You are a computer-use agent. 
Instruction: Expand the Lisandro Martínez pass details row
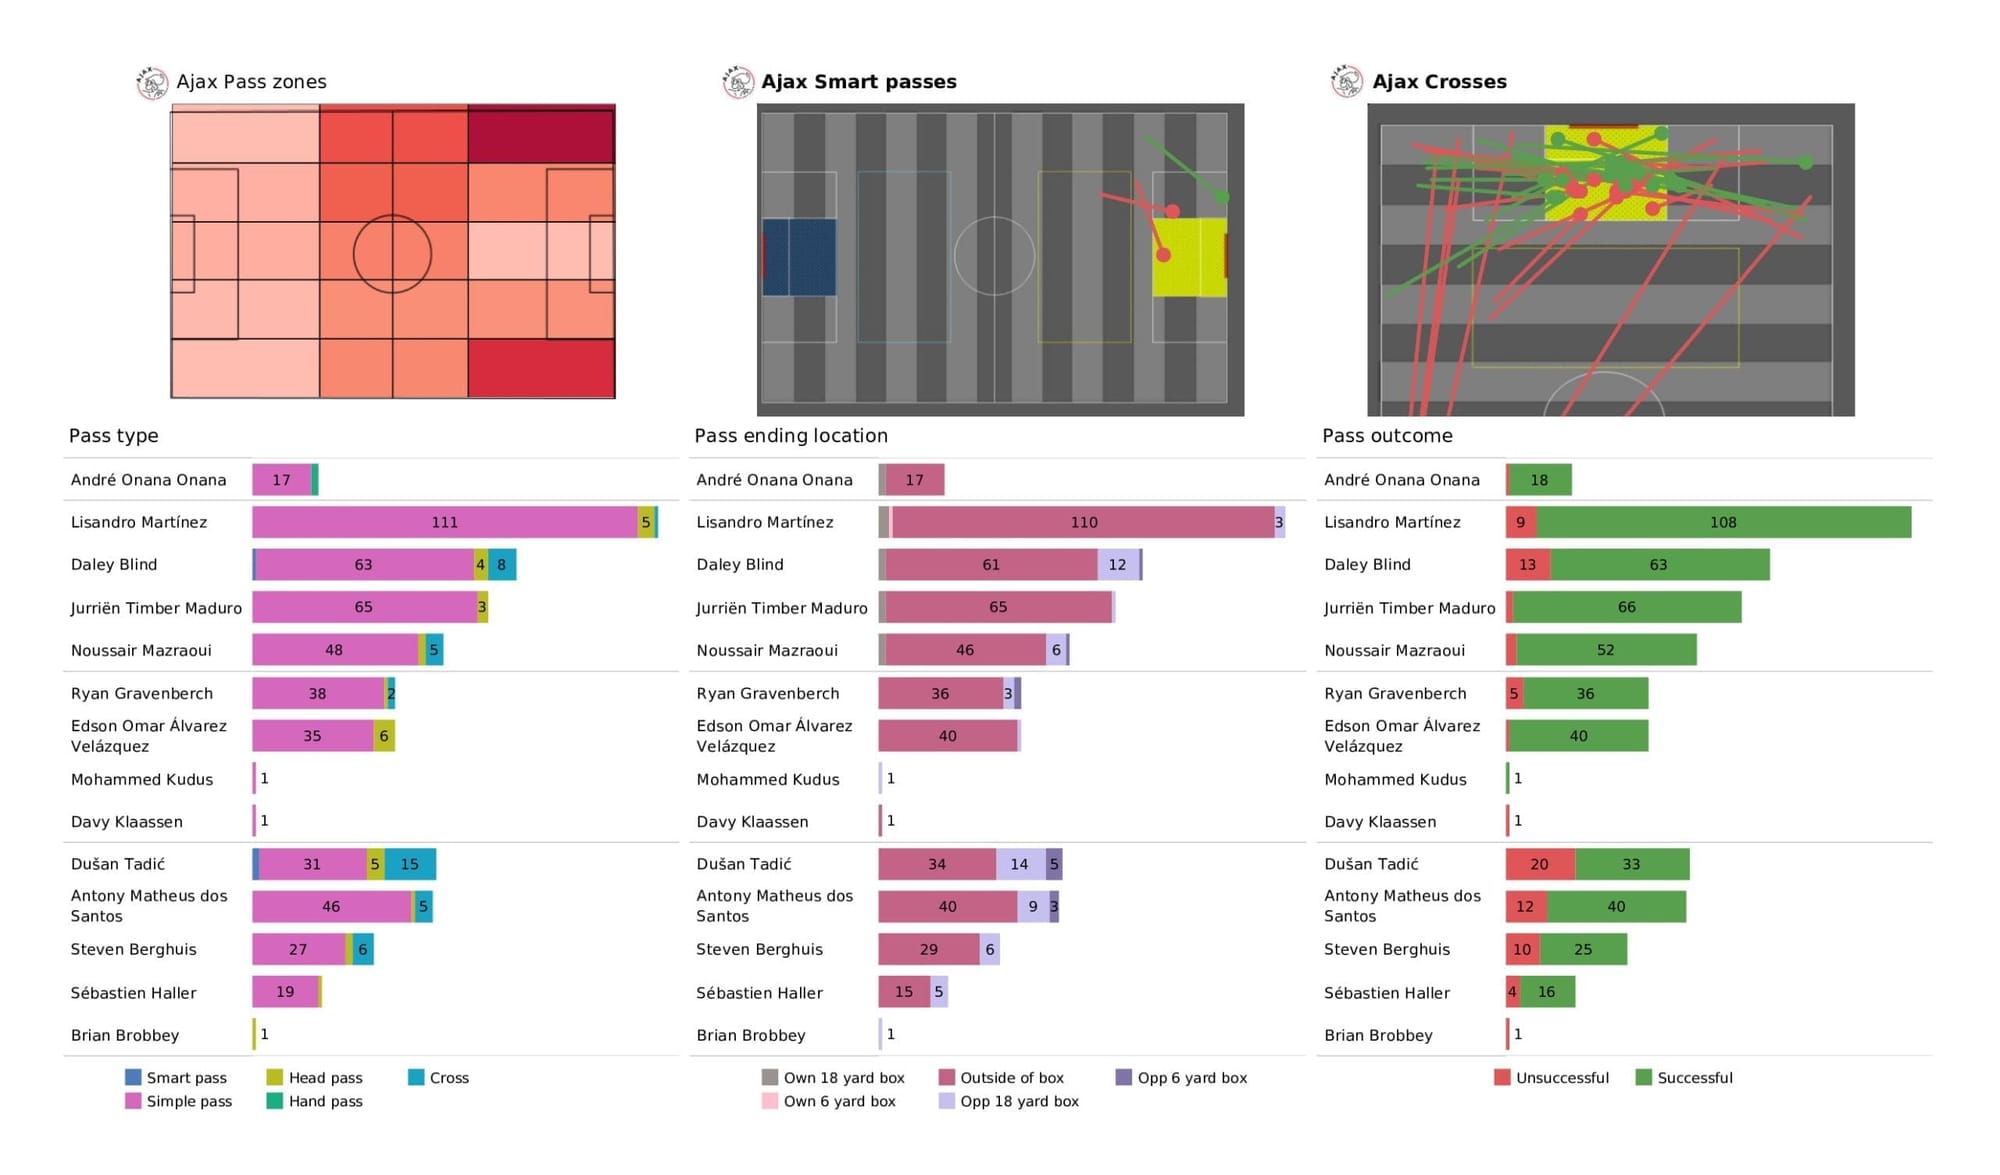[x=152, y=519]
